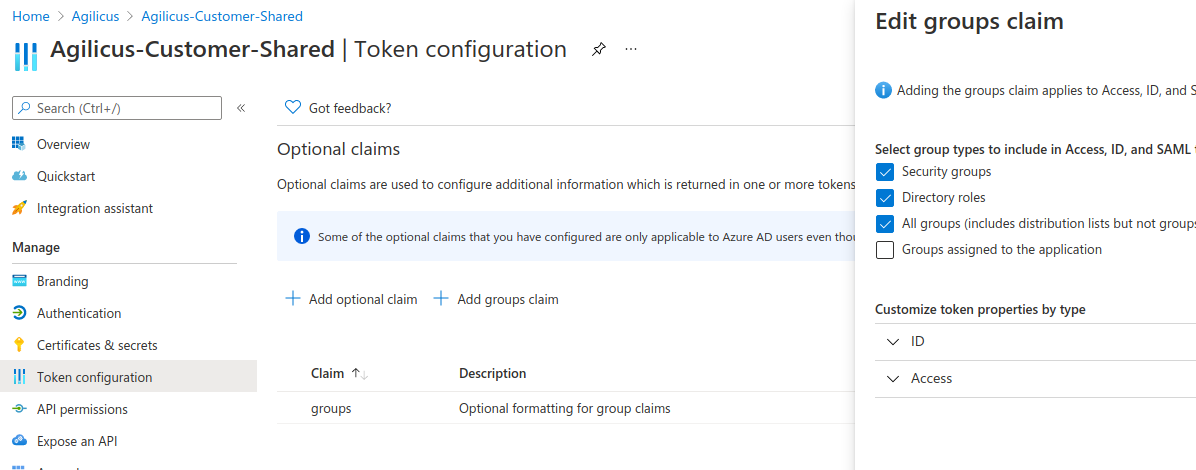Click the Got feedback heart icon

[x=293, y=108]
